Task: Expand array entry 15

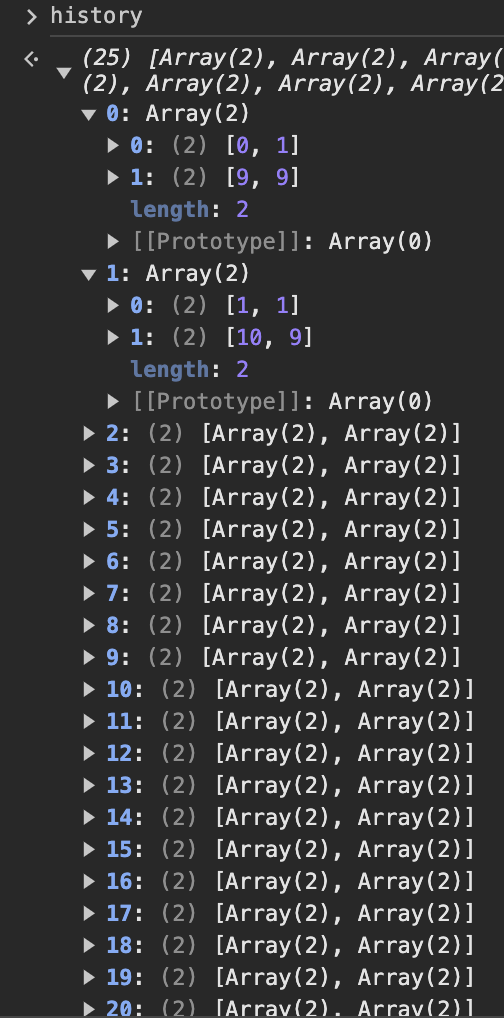Action: (90, 849)
